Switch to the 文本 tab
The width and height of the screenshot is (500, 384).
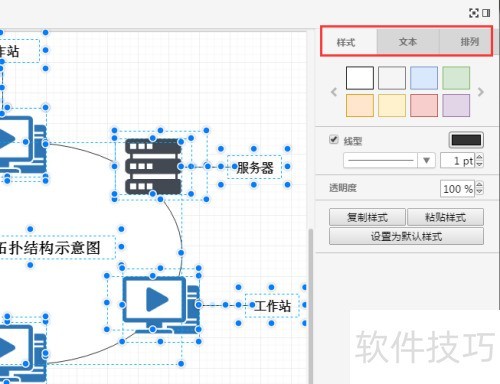coord(408,42)
